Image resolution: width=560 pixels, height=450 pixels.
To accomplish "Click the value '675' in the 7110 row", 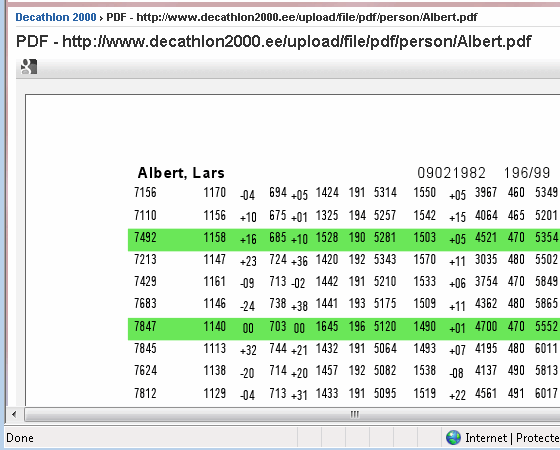I will 278,215.
